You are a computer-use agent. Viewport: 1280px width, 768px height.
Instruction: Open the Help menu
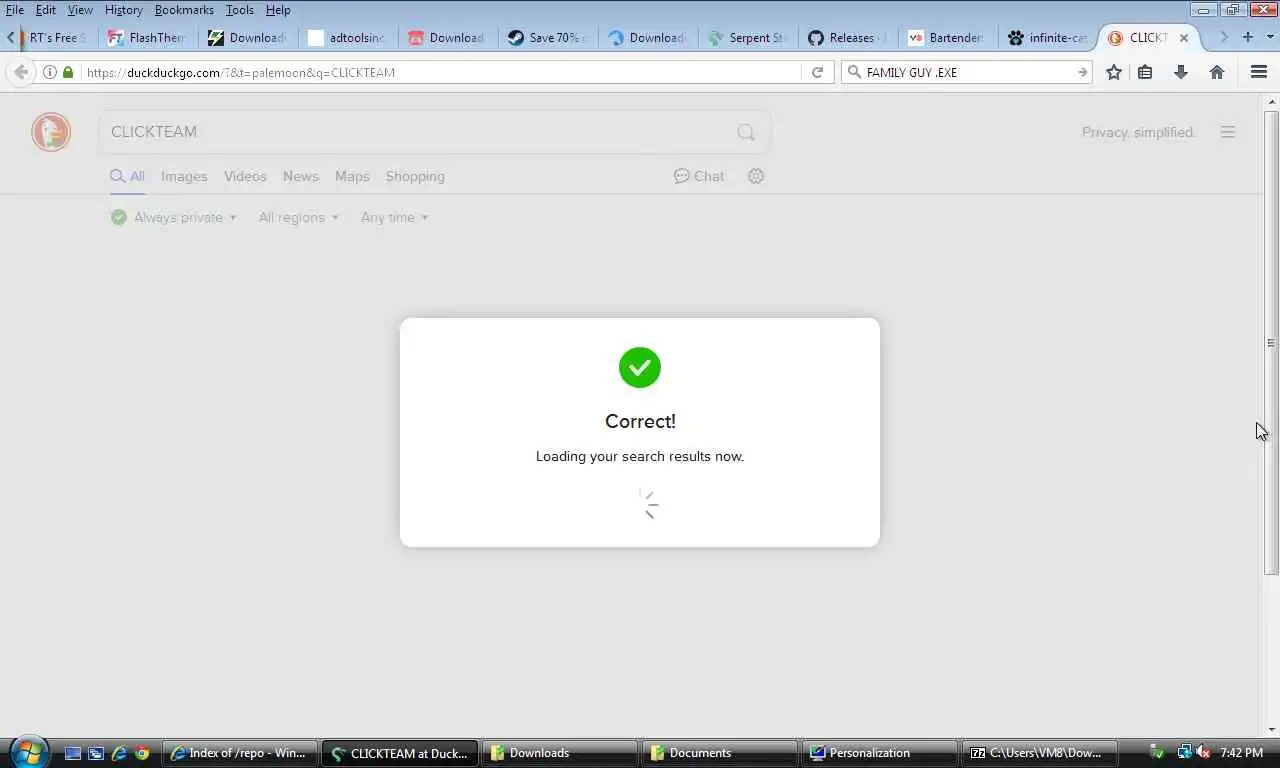[x=278, y=10]
